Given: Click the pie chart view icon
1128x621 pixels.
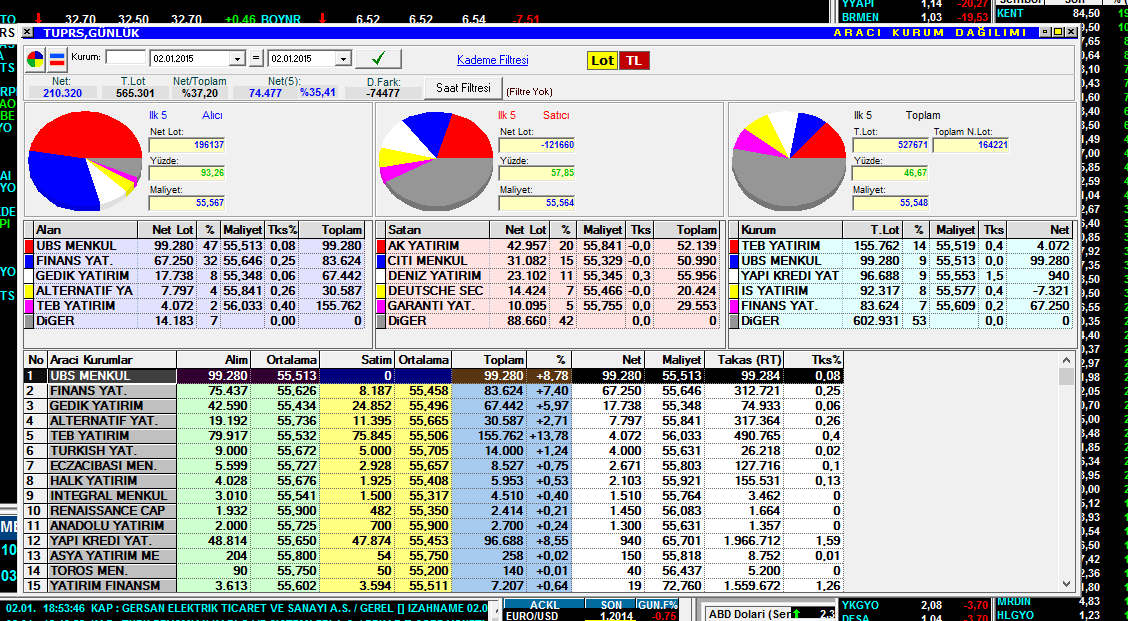Looking at the screenshot, I should pyautogui.click(x=36, y=59).
